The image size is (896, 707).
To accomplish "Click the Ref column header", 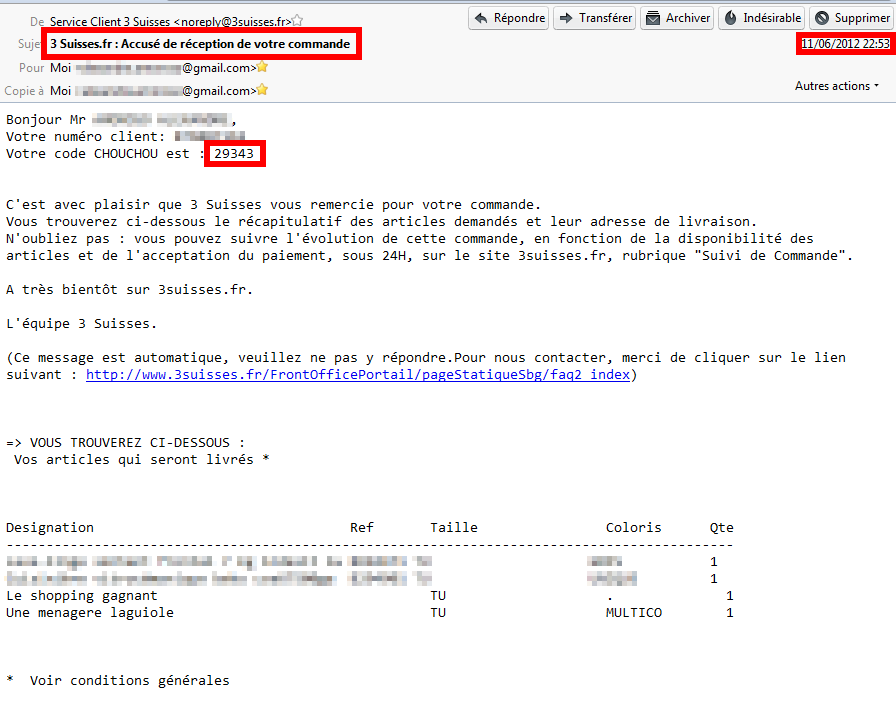I will 362,528.
